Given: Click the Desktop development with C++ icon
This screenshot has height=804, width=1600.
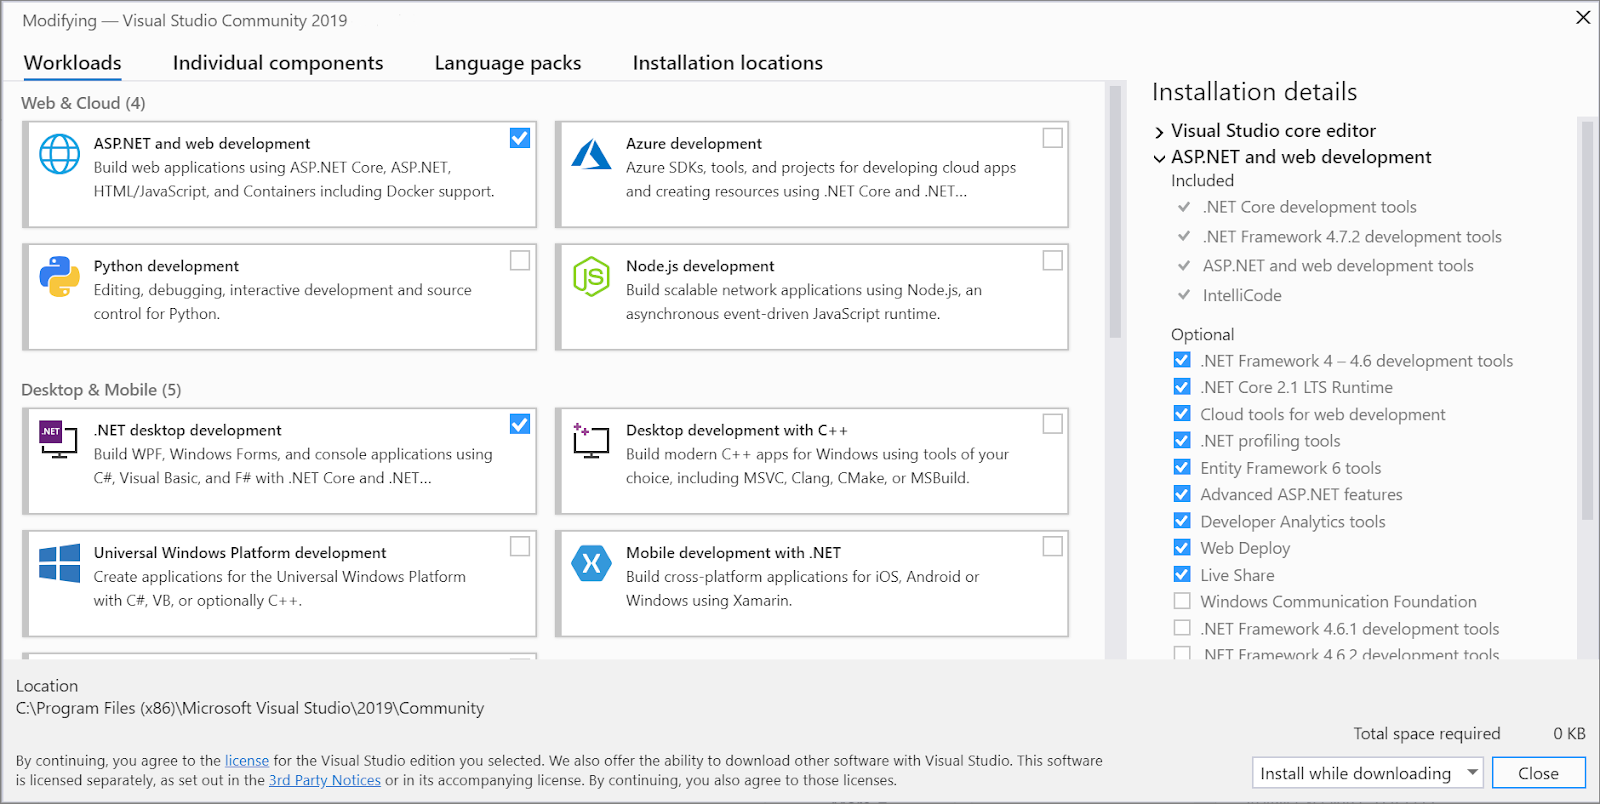Looking at the screenshot, I should pos(591,440).
